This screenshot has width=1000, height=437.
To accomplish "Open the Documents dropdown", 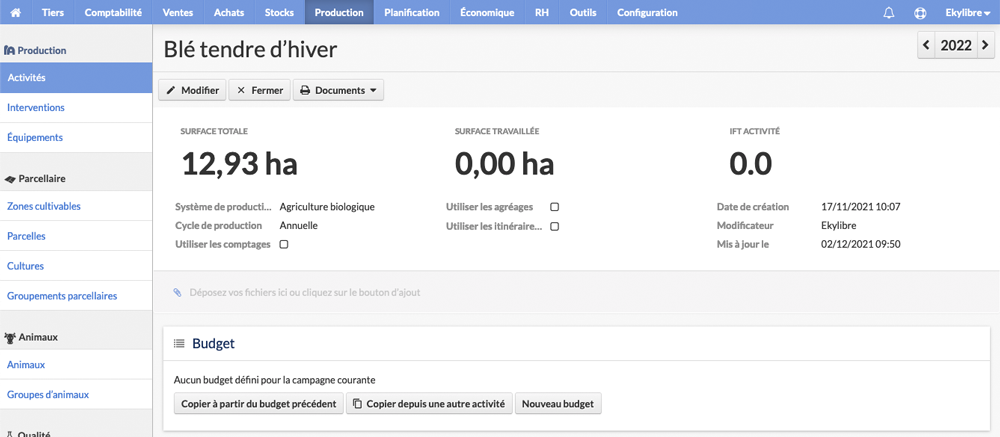I will pyautogui.click(x=339, y=91).
